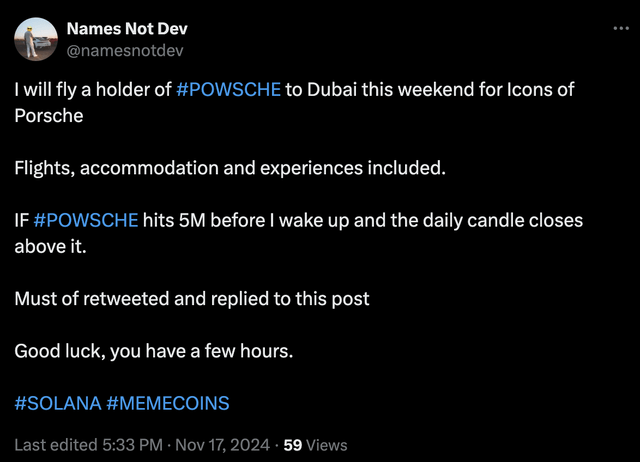This screenshot has height=462, width=640.
Task: Click the "above it." text
Action: coord(50,246)
